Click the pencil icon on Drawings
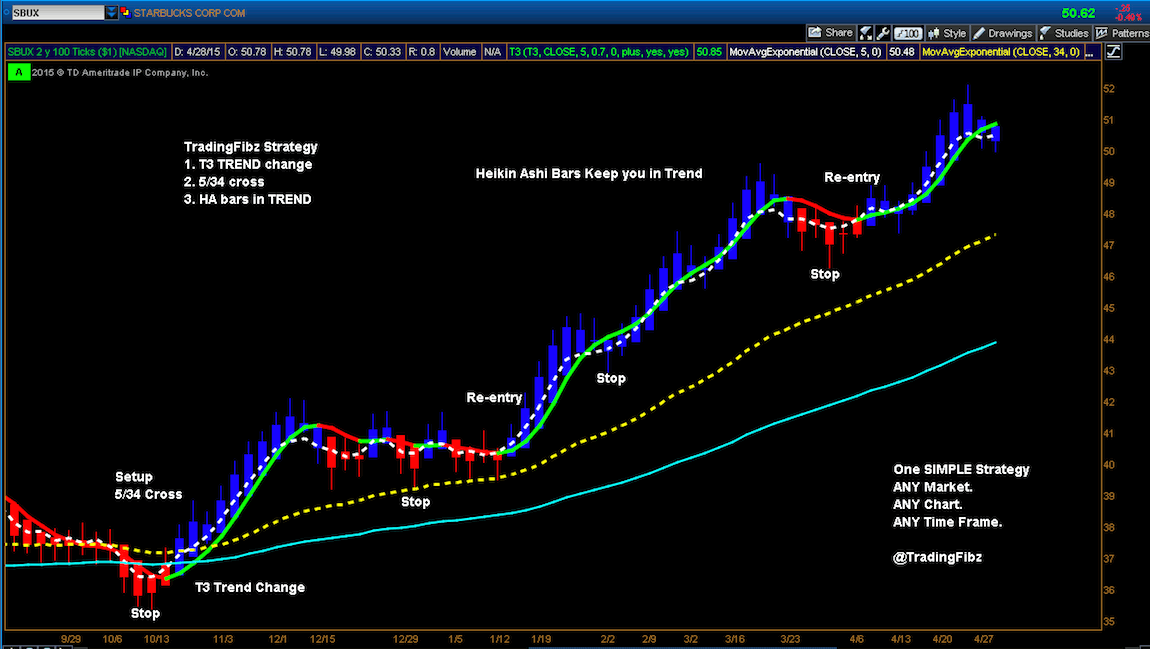 pyautogui.click(x=979, y=33)
